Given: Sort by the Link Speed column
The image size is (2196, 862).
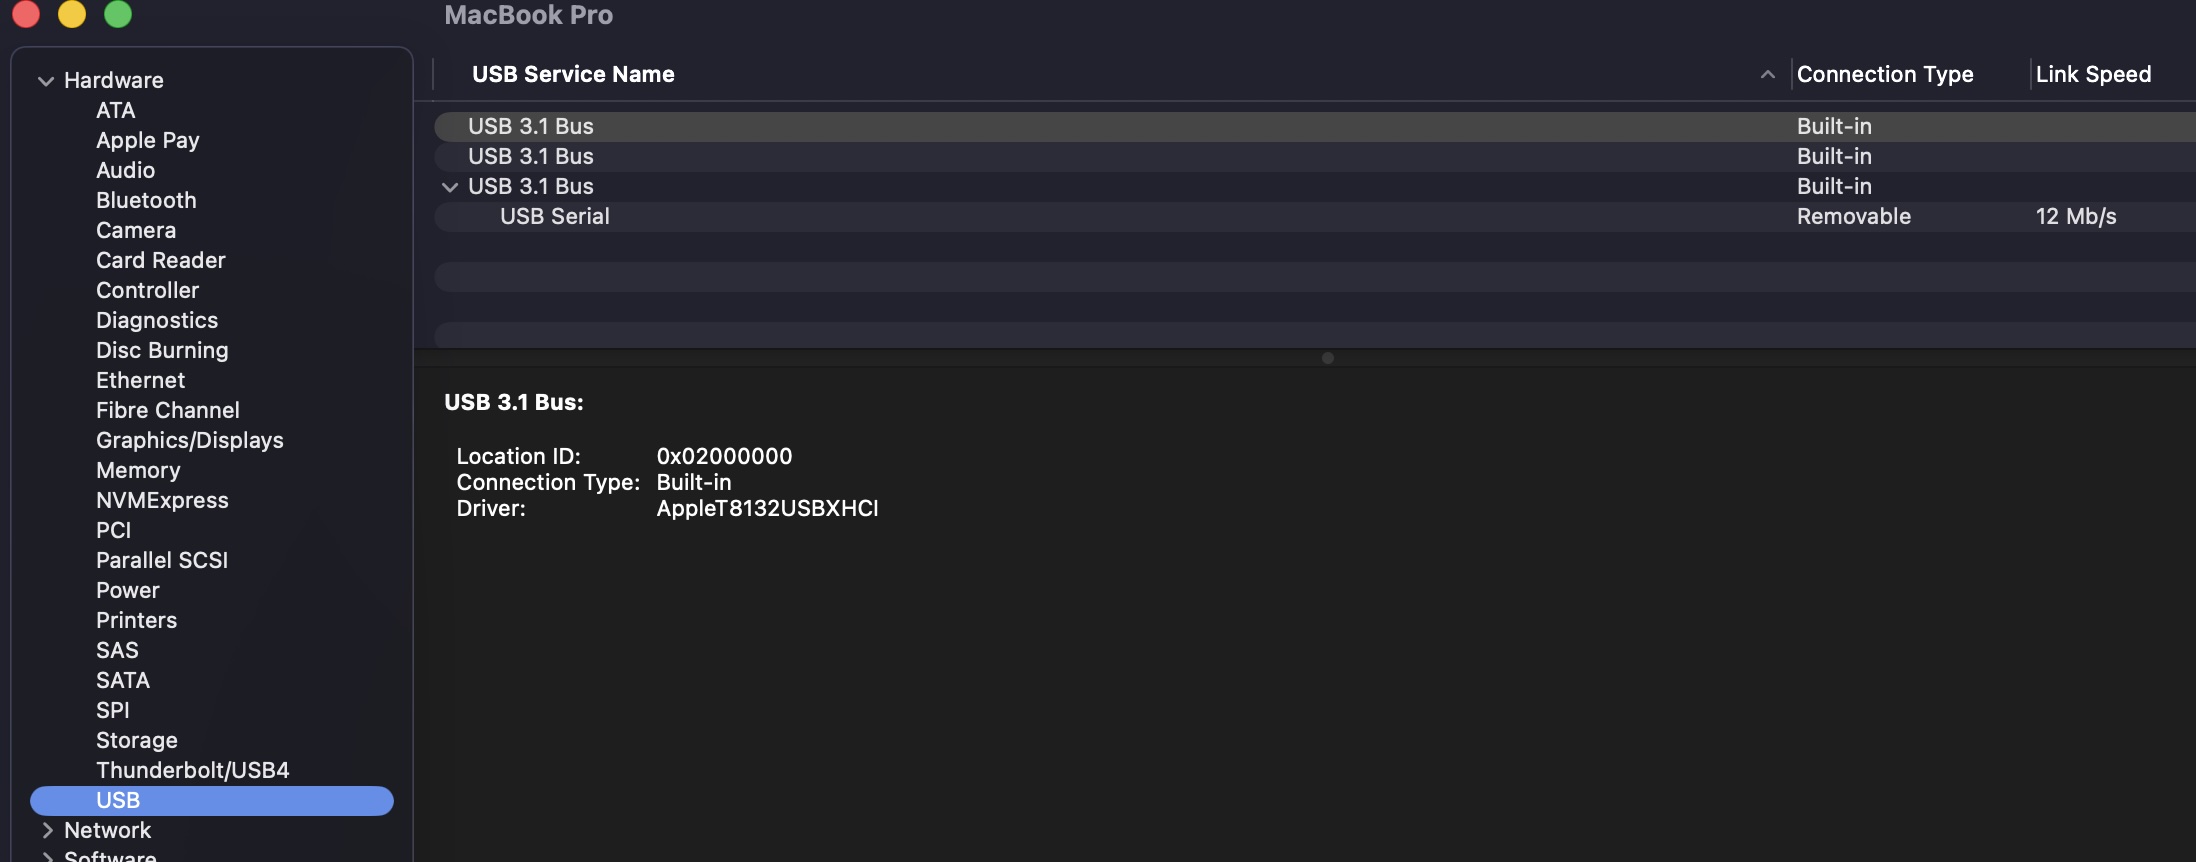Looking at the screenshot, I should [x=2092, y=75].
